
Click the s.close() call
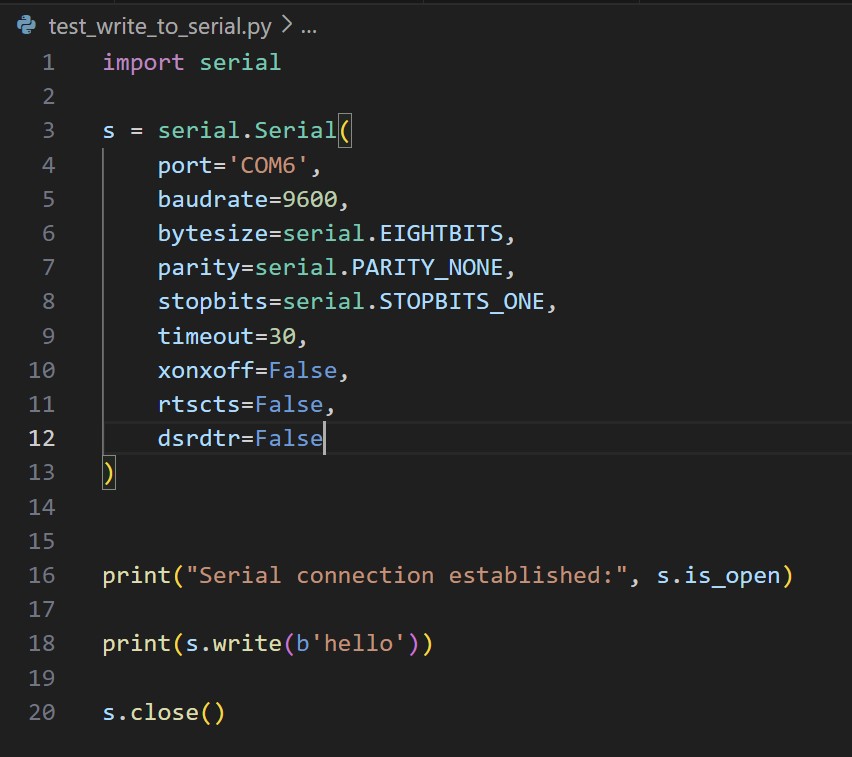point(164,712)
